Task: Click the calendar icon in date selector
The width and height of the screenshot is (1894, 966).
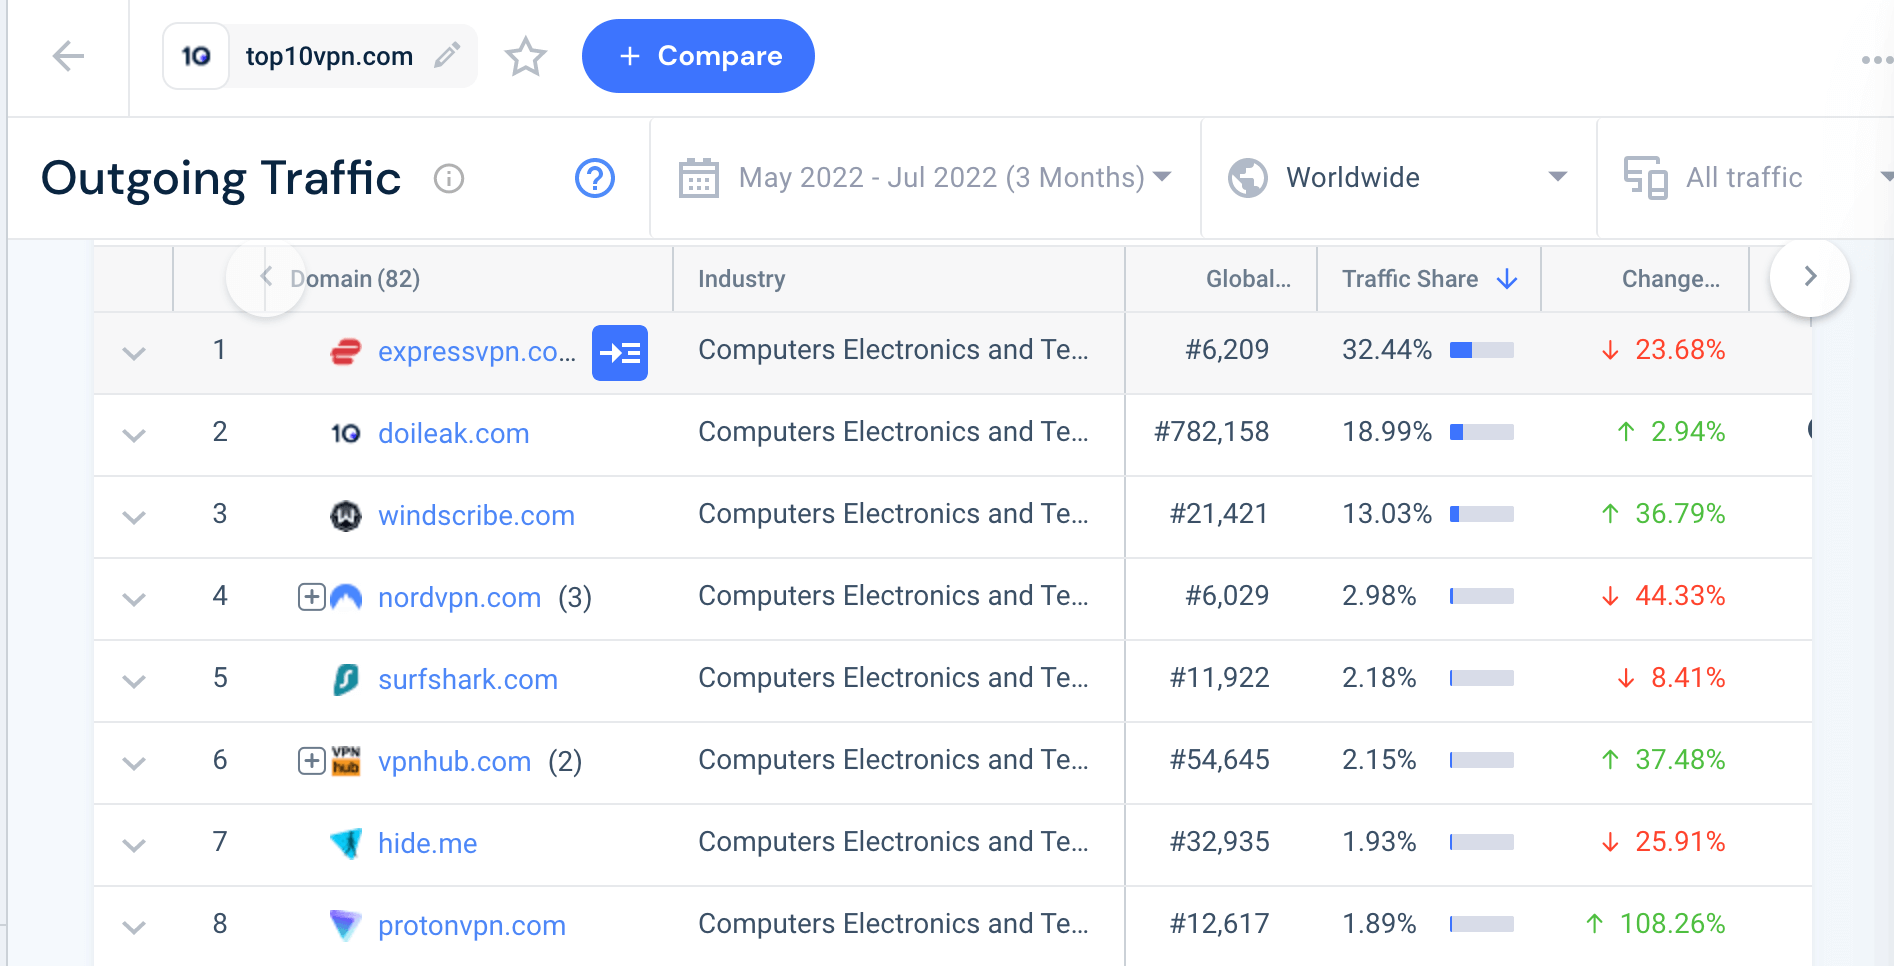Action: point(698,177)
